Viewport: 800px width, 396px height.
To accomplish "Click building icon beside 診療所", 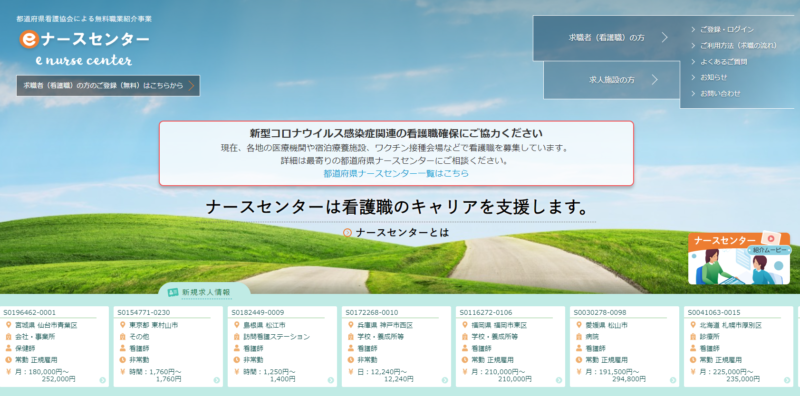I will 692,337.
